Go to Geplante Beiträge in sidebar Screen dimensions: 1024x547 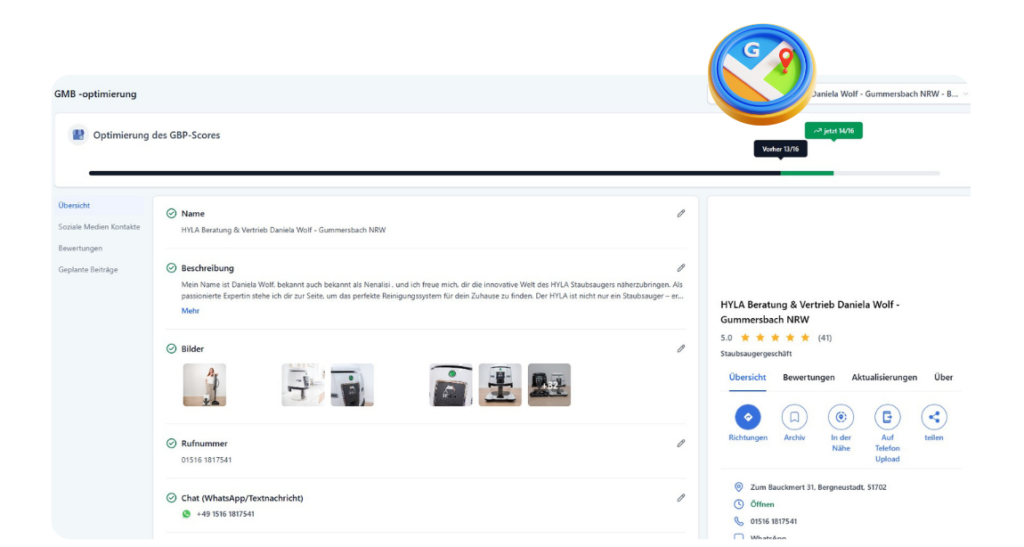pyautogui.click(x=89, y=269)
